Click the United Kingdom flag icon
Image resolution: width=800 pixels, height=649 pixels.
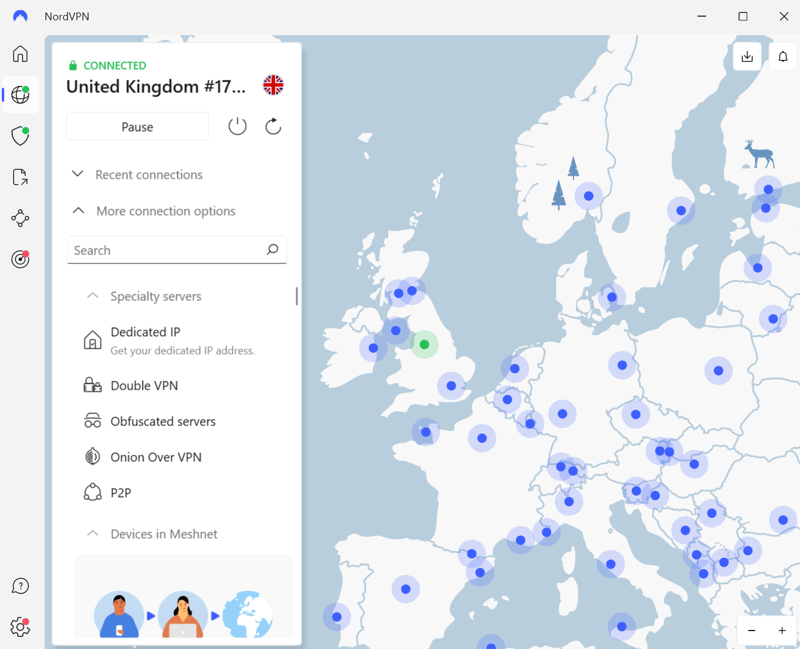(x=273, y=85)
